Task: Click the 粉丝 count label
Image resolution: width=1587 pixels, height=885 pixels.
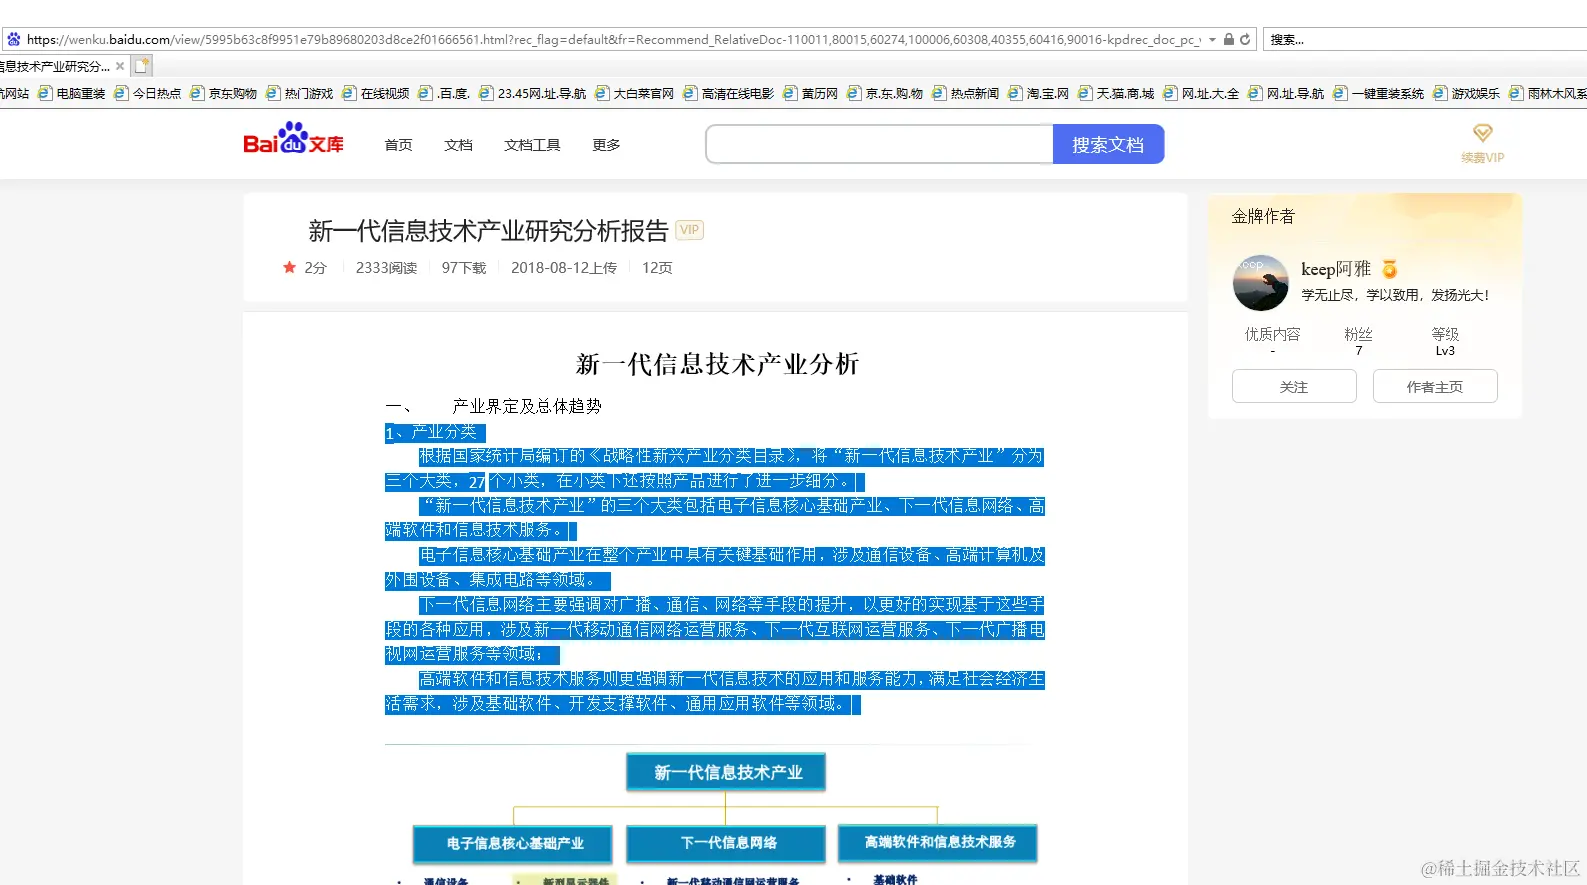Action: (x=1358, y=334)
